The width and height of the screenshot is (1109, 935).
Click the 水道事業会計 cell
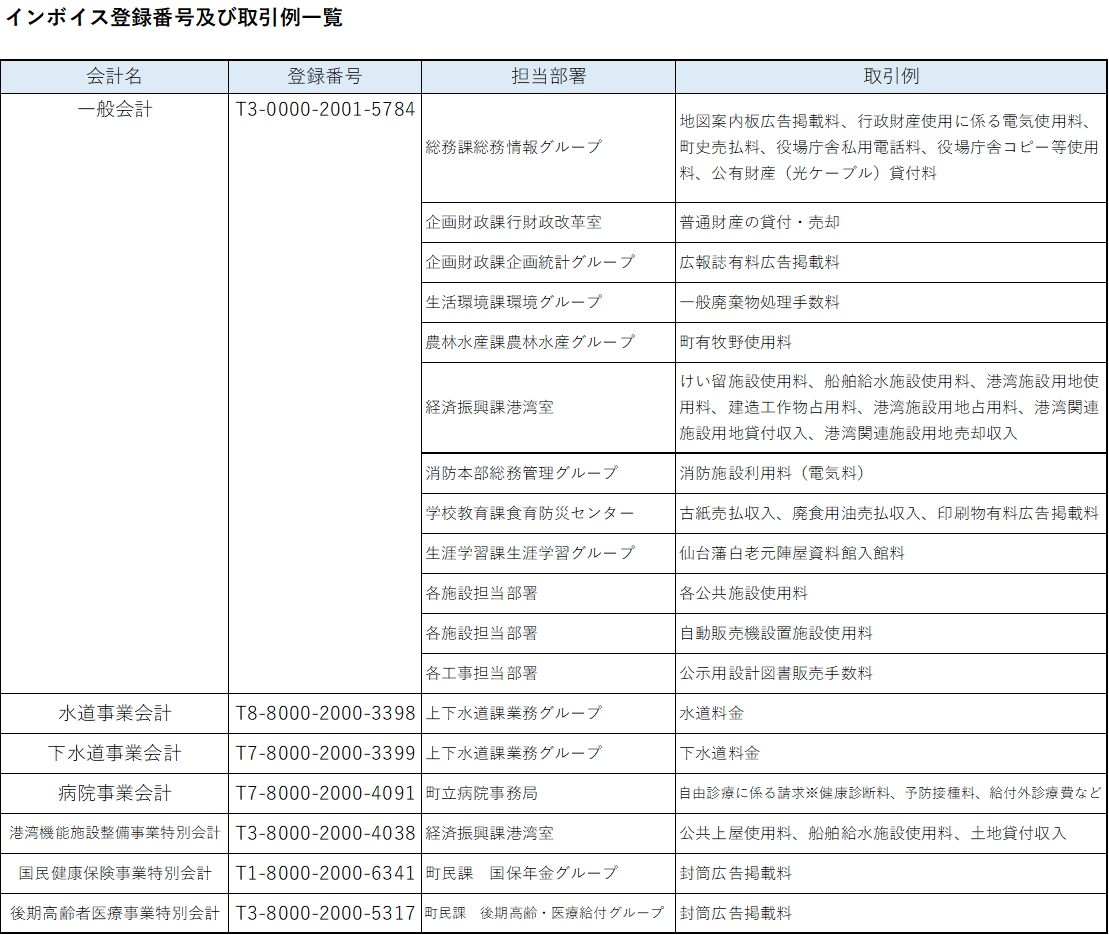(x=115, y=714)
